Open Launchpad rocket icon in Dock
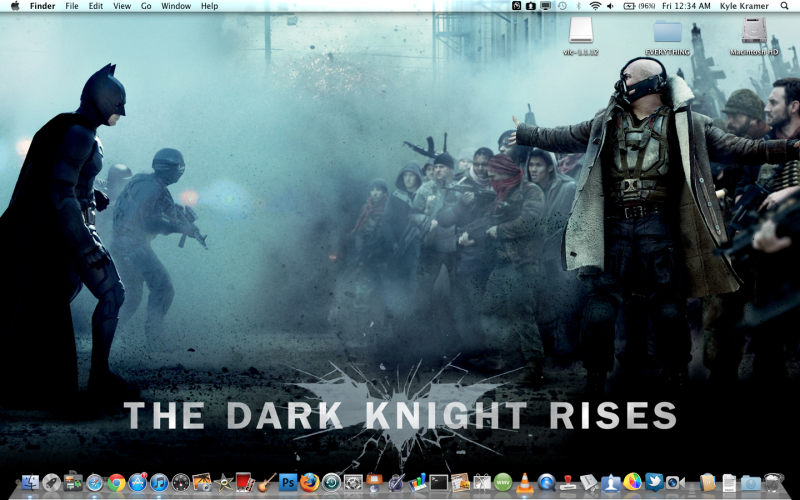The width and height of the screenshot is (800, 500). tap(52, 483)
